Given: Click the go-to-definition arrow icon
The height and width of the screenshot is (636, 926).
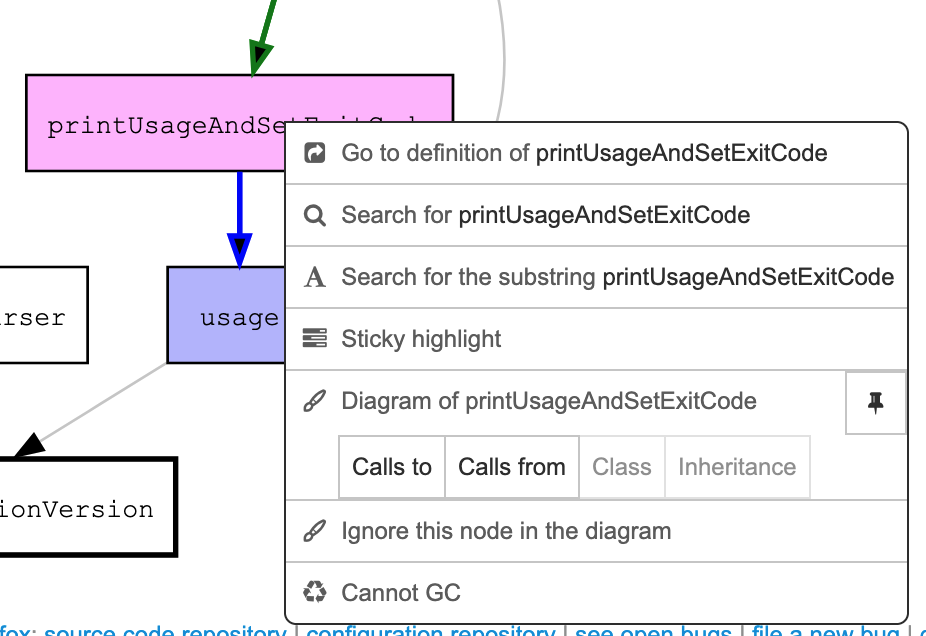Looking at the screenshot, I should 315,153.
